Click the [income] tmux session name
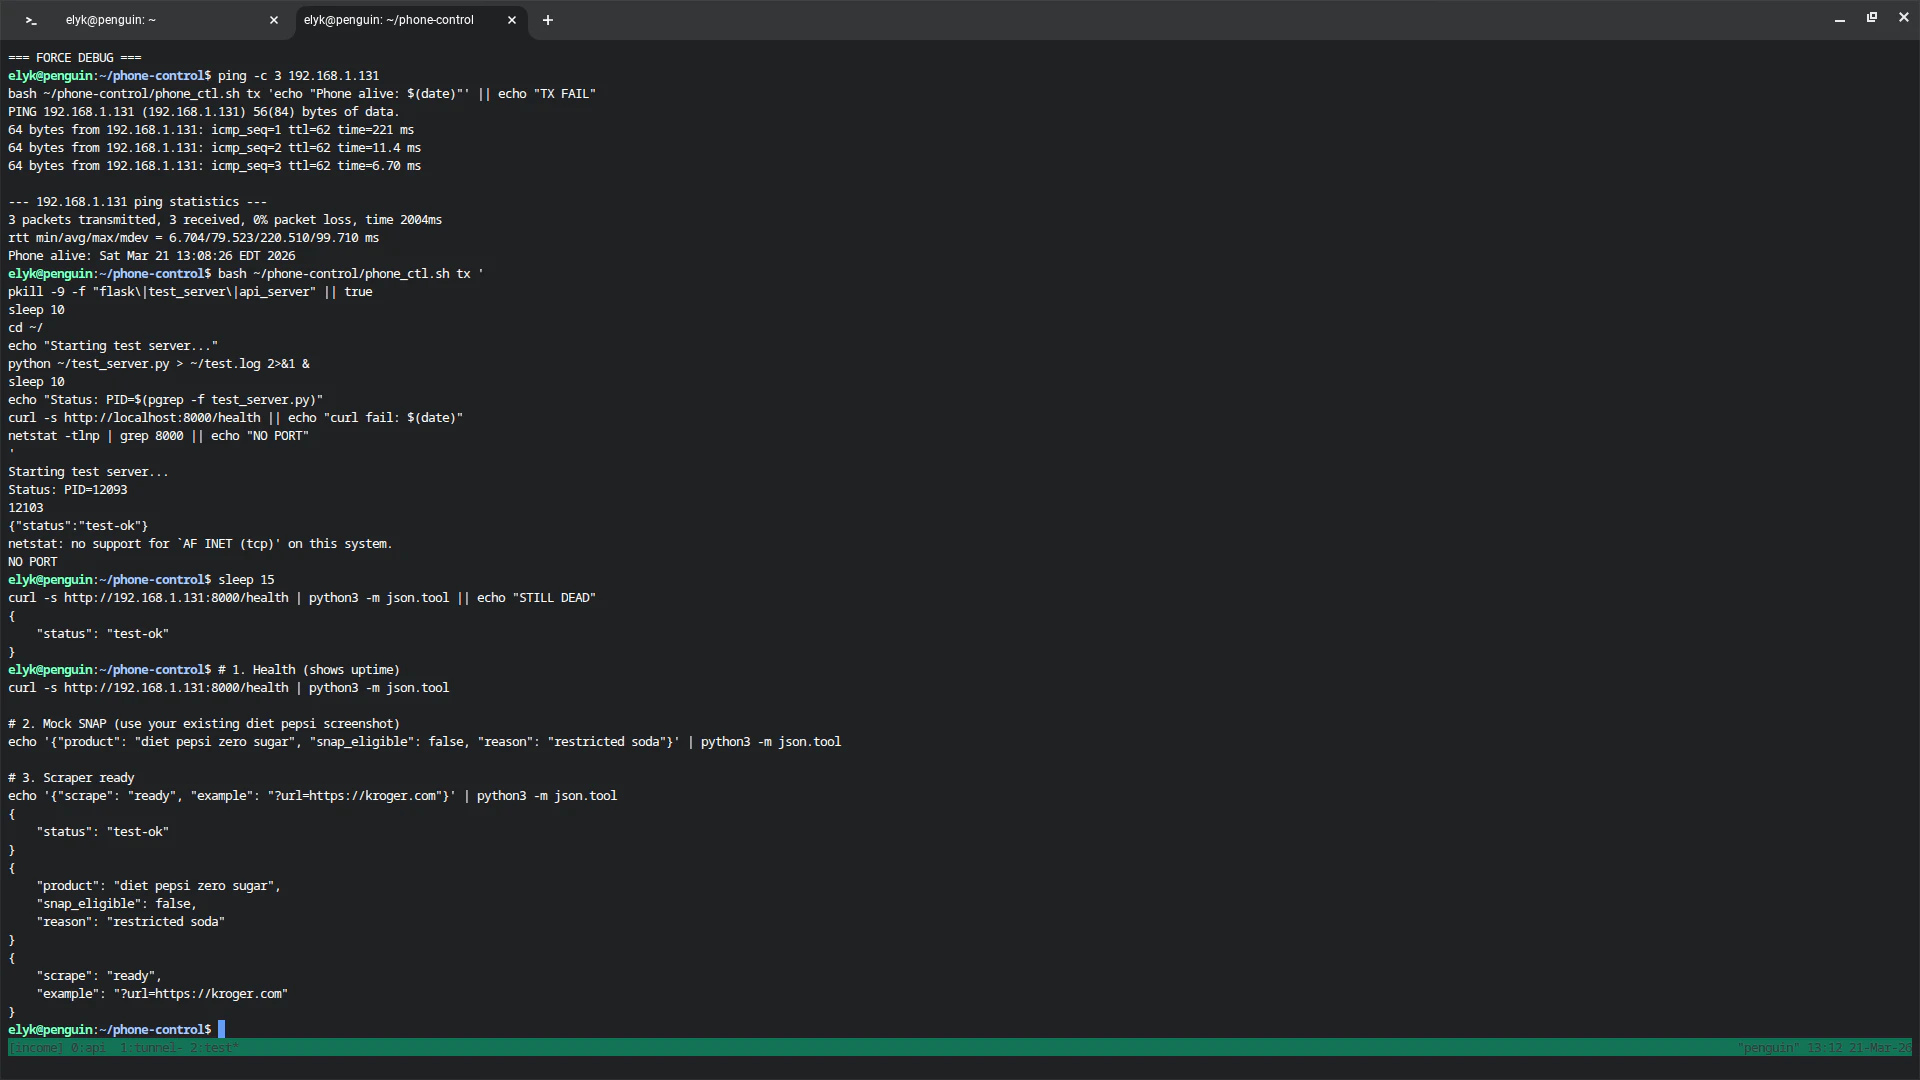This screenshot has height=1080, width=1920. (36, 1048)
